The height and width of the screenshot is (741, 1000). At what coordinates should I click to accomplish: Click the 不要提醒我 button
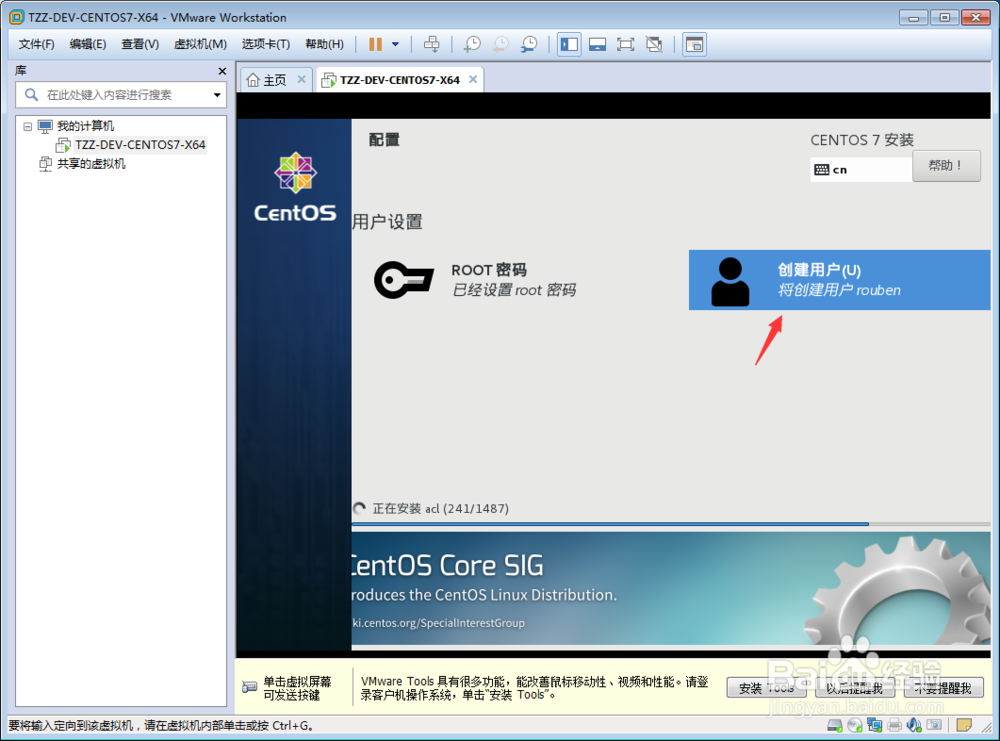click(x=943, y=688)
